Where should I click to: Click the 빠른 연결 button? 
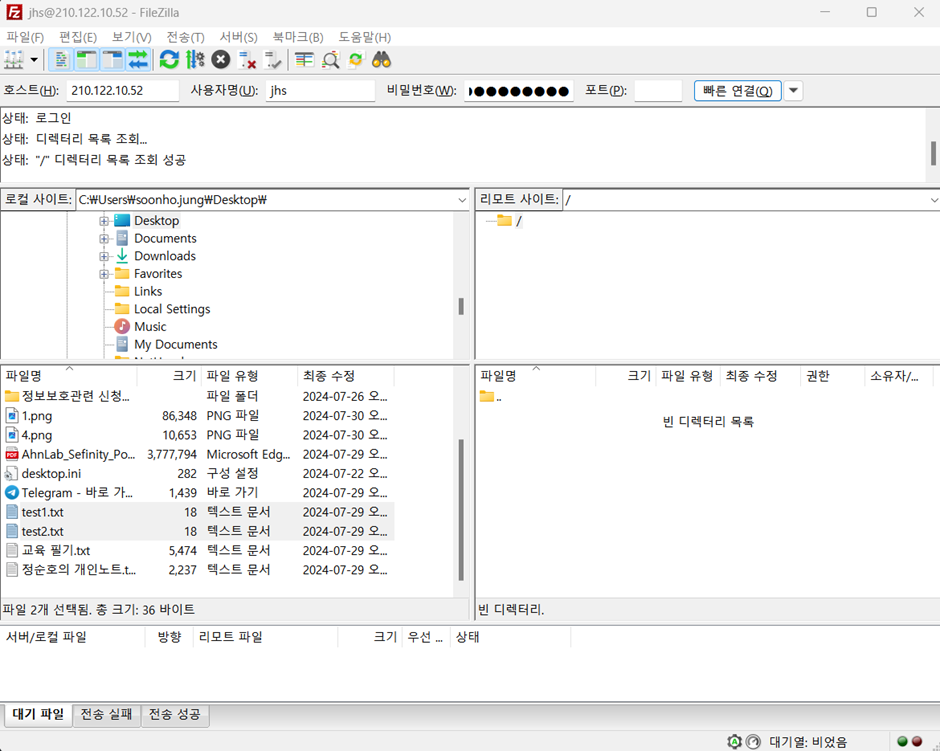(738, 91)
